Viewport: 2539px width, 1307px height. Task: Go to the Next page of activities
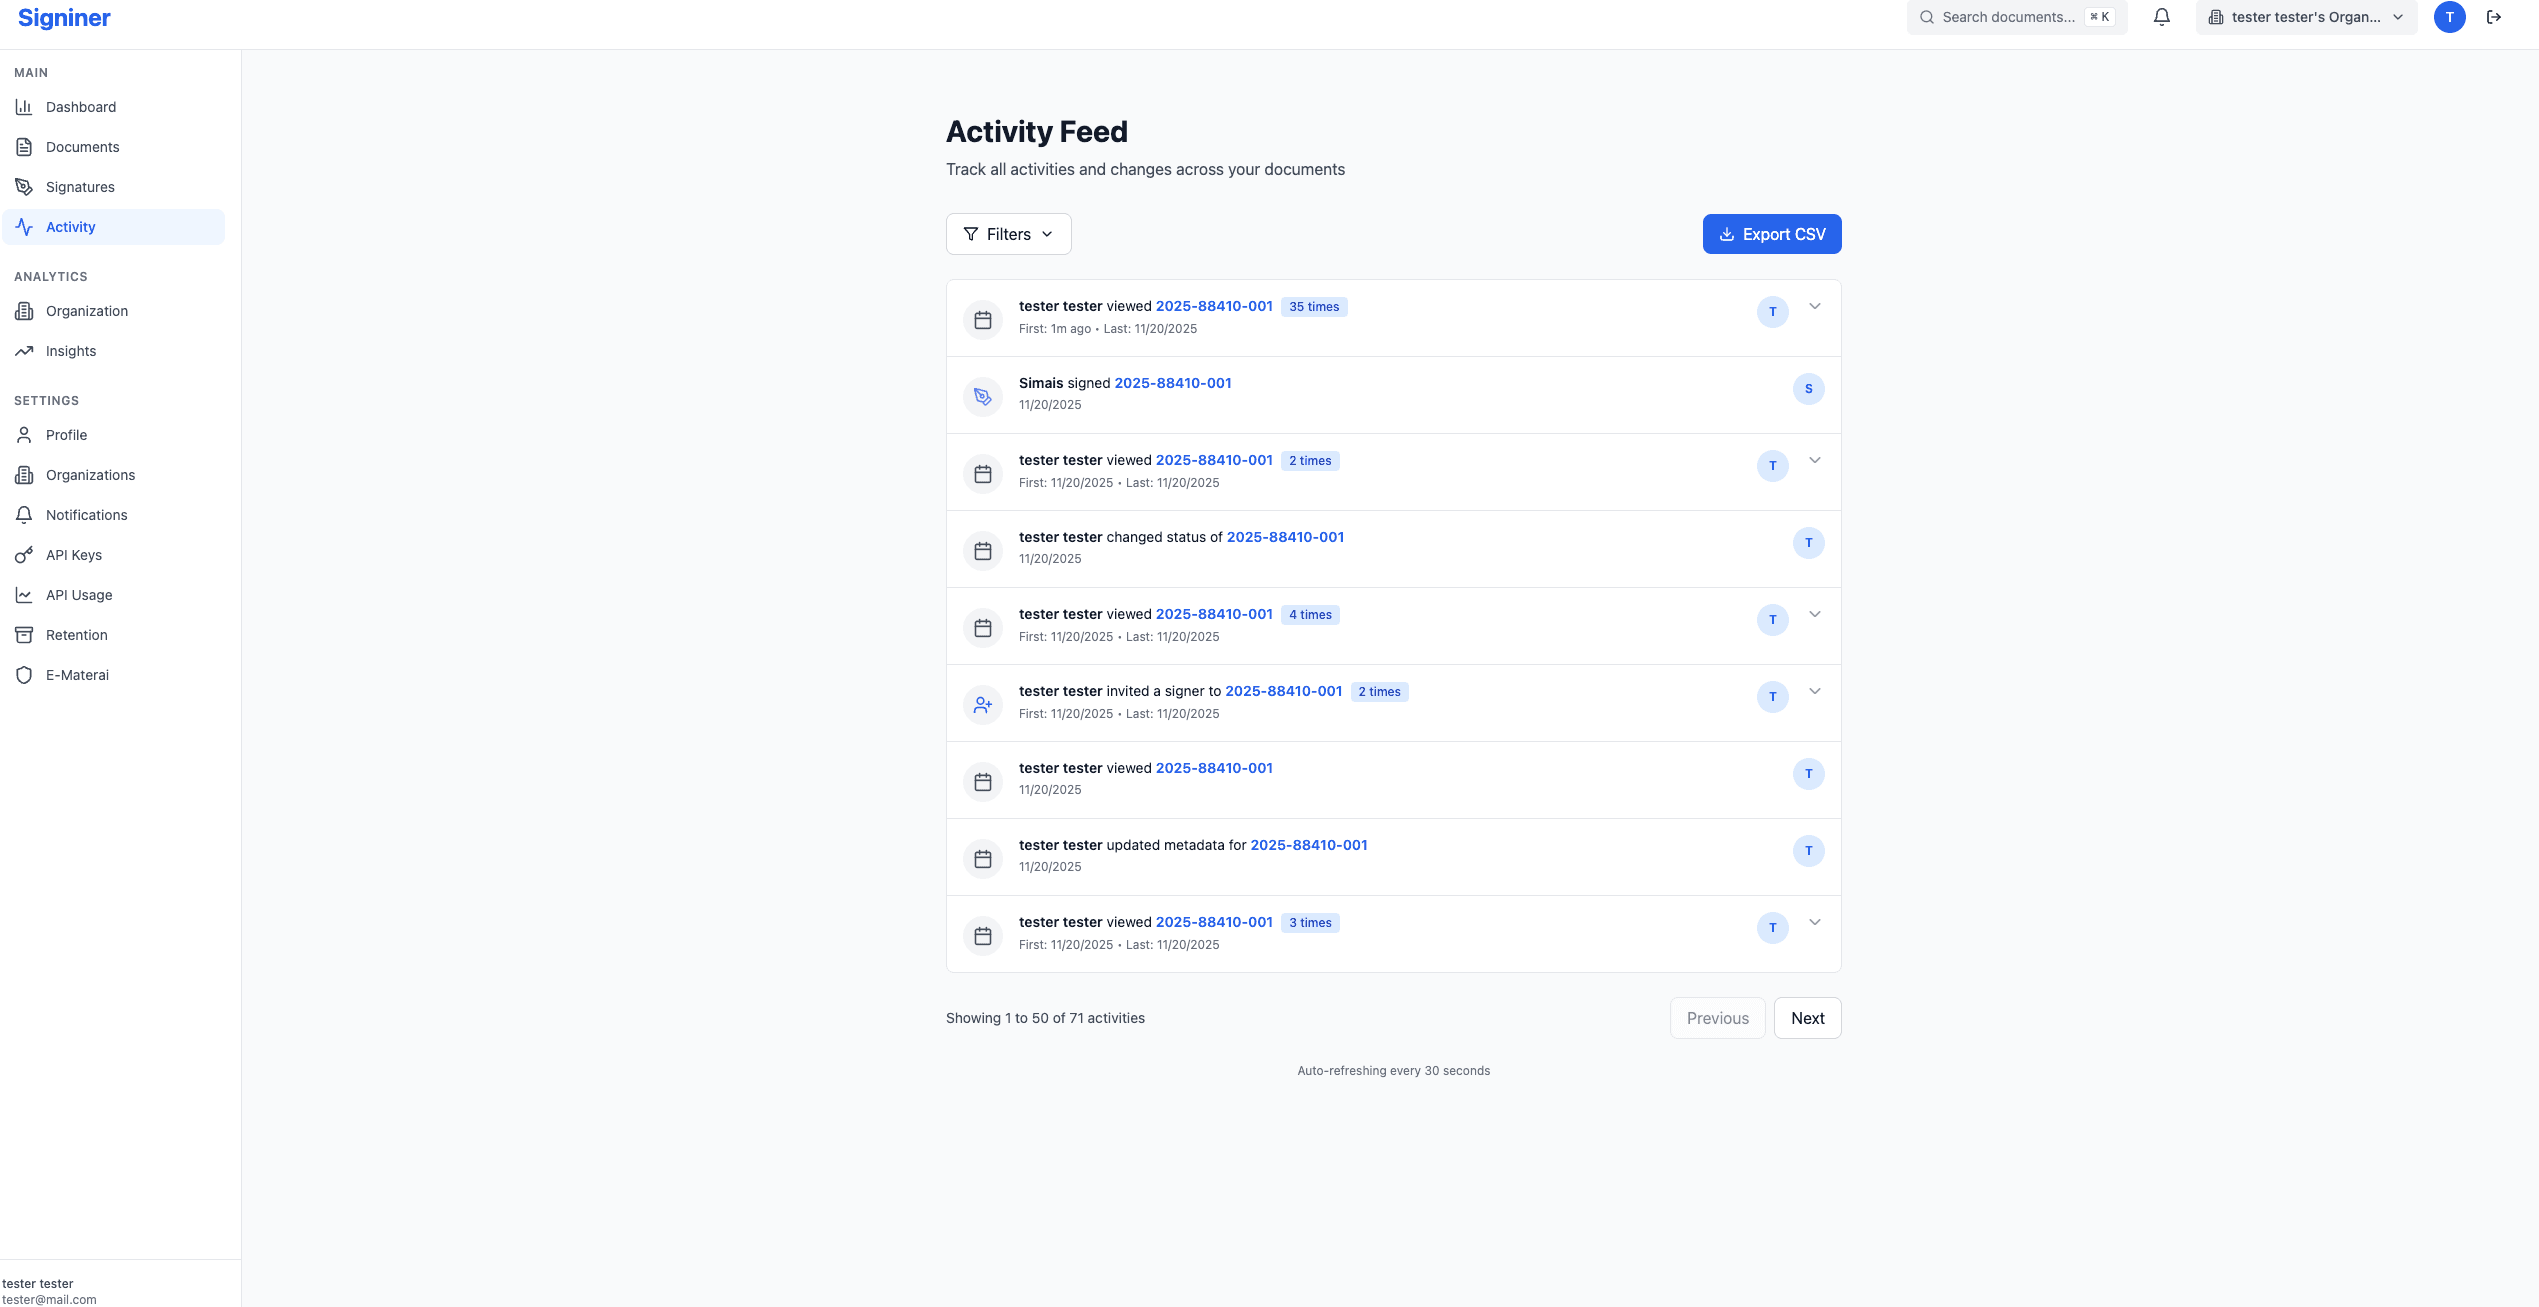pos(1807,1018)
